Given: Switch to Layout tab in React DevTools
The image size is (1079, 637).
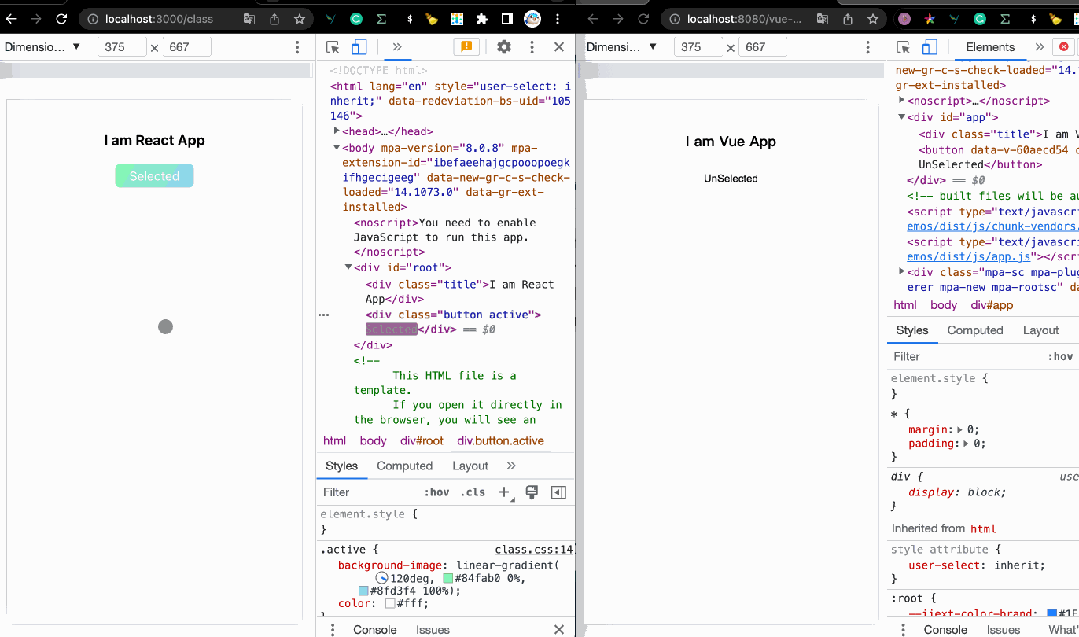Looking at the screenshot, I should point(470,466).
